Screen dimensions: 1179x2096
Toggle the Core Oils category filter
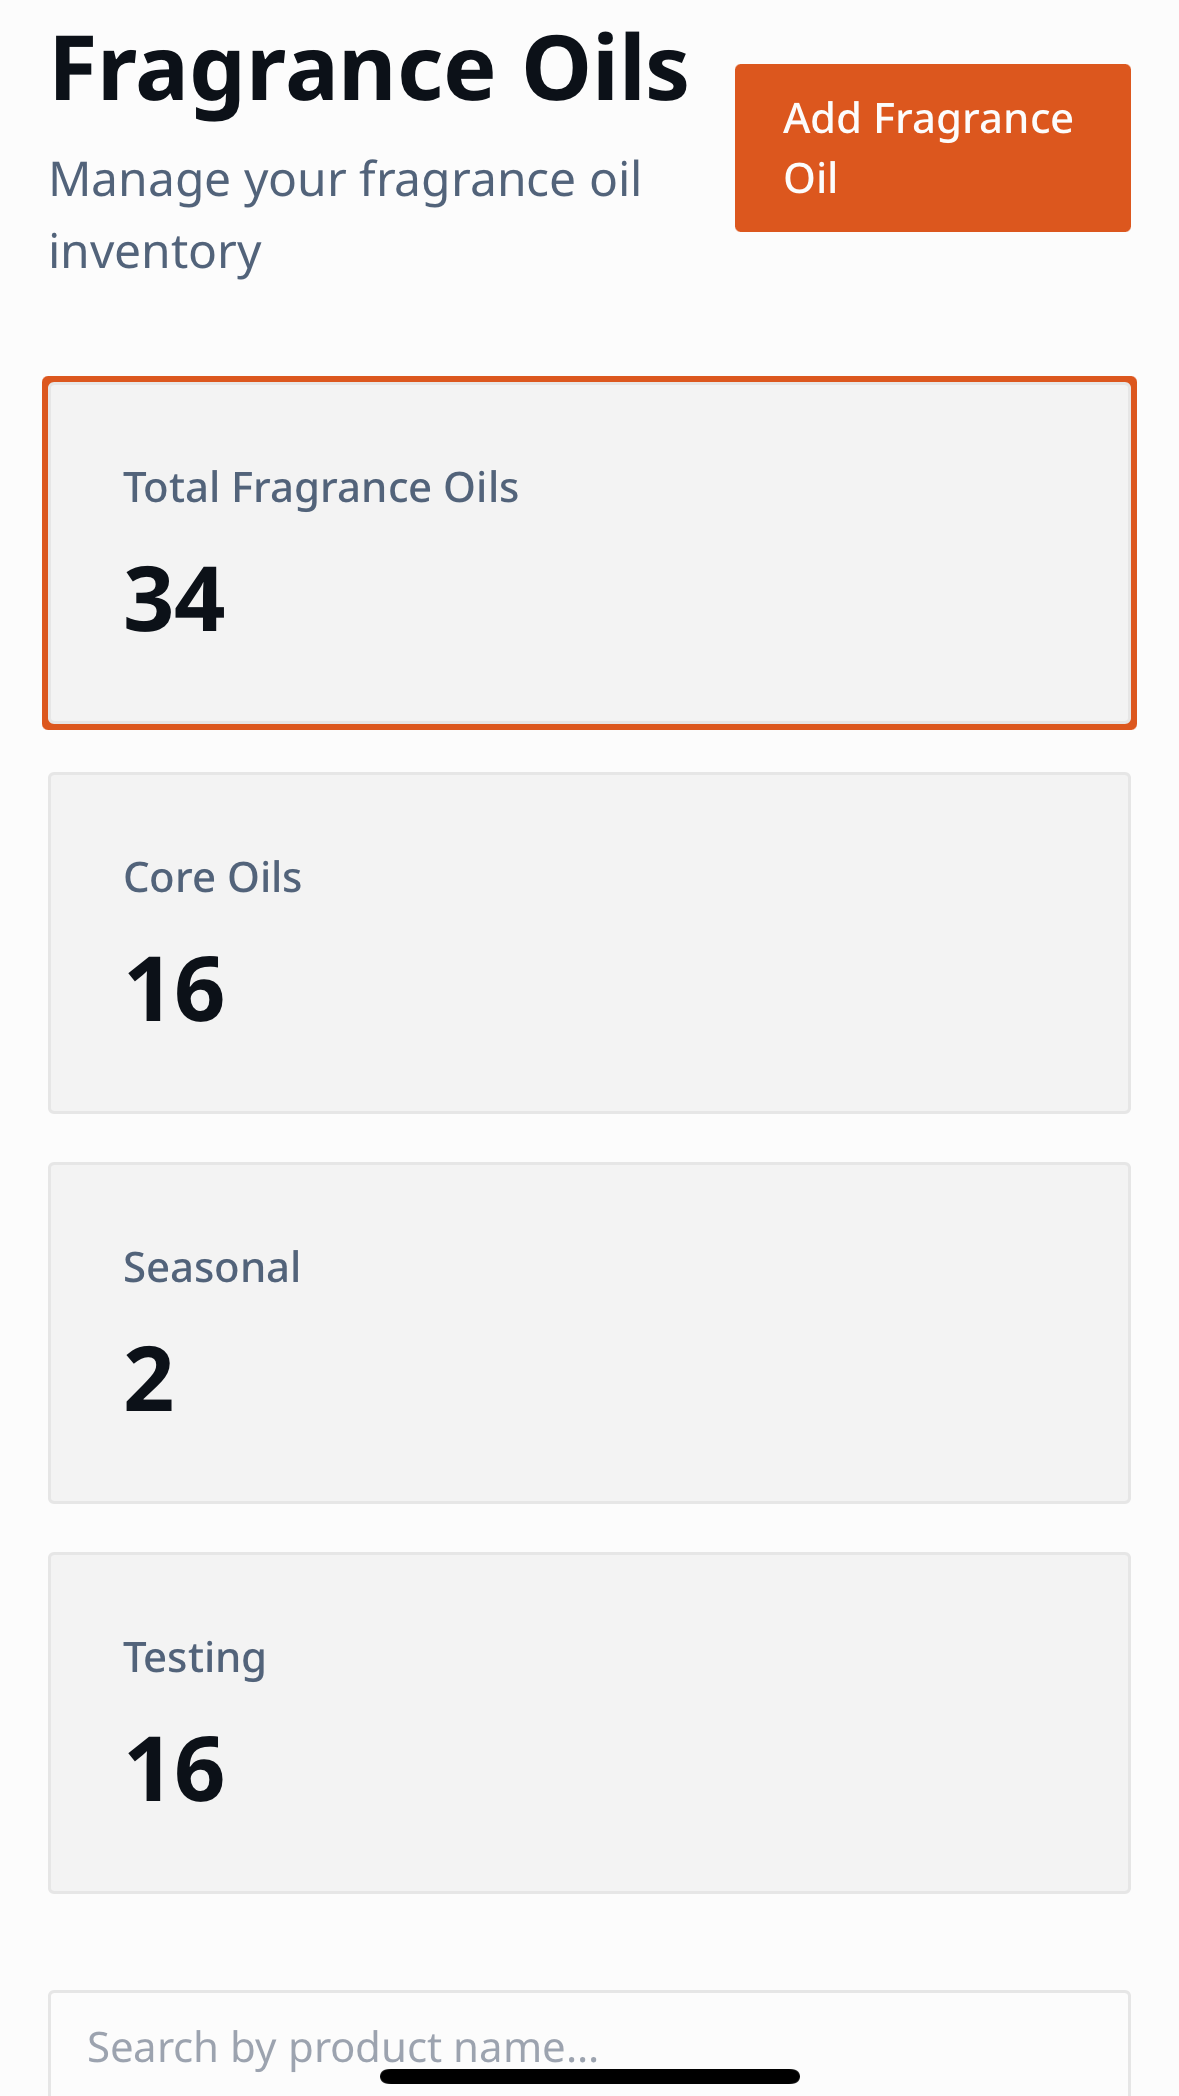(589, 940)
